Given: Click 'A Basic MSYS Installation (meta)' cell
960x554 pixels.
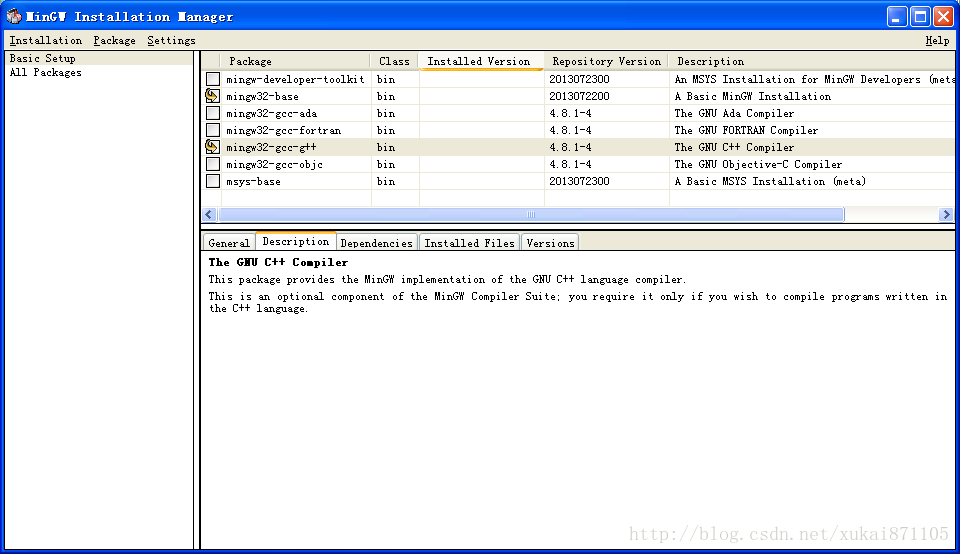Looking at the screenshot, I should [x=770, y=181].
